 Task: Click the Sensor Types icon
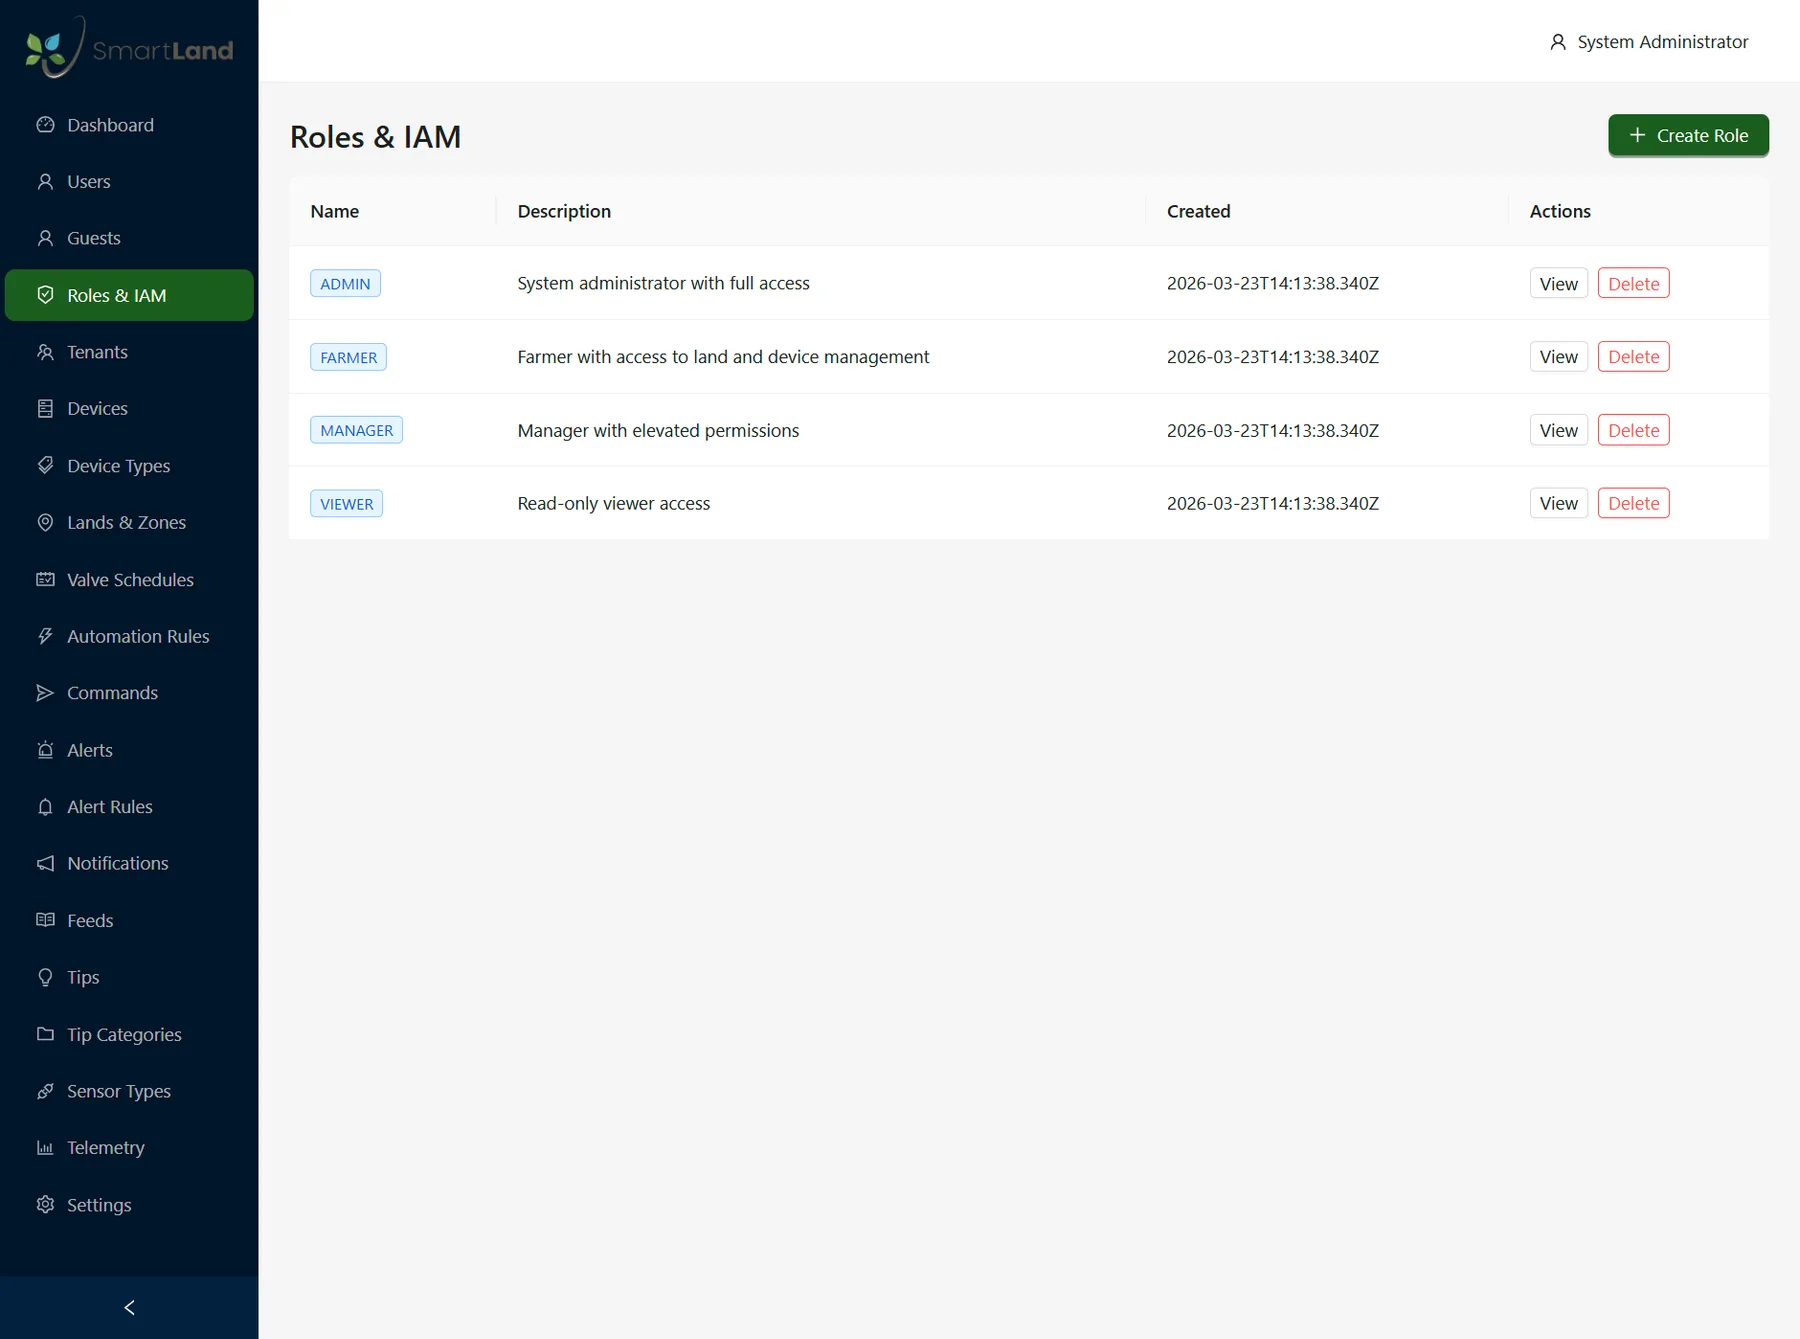tap(45, 1091)
